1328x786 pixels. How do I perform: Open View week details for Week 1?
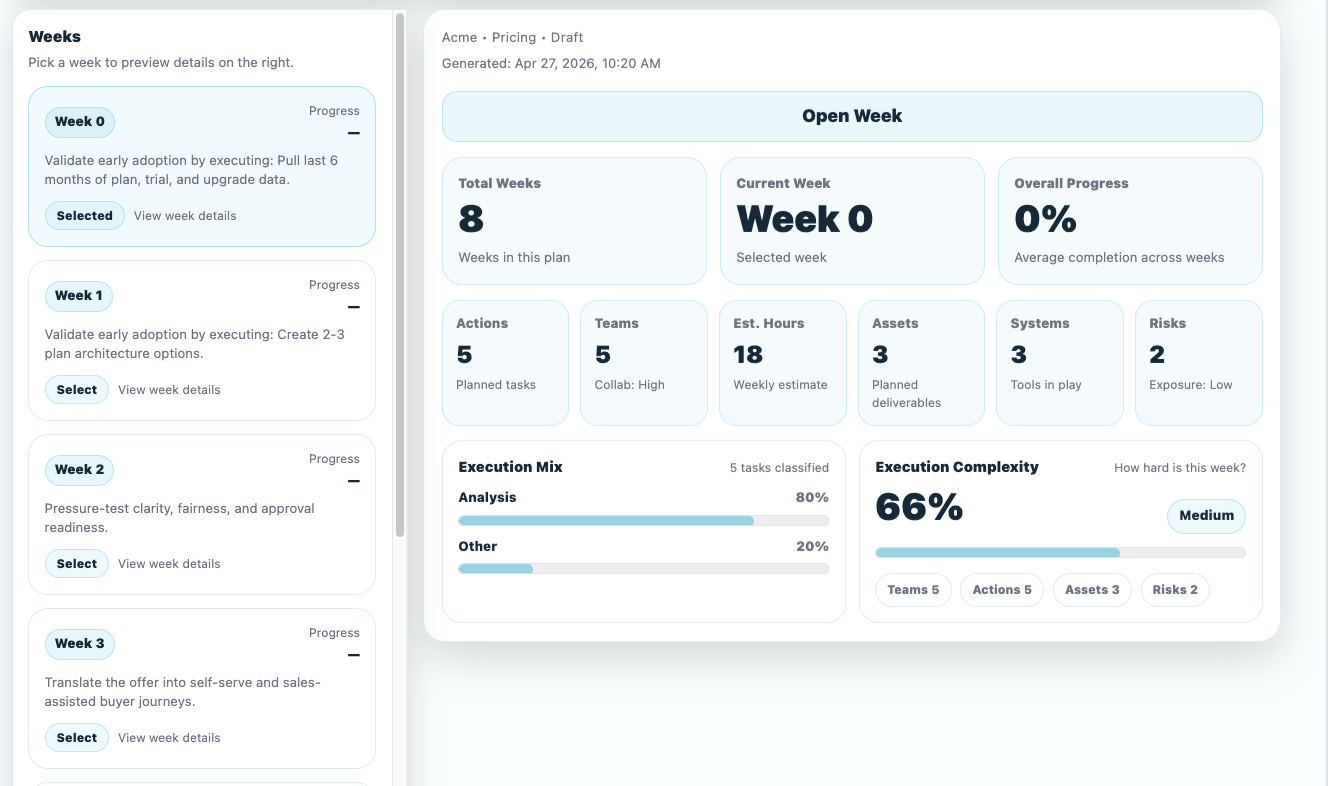point(169,390)
